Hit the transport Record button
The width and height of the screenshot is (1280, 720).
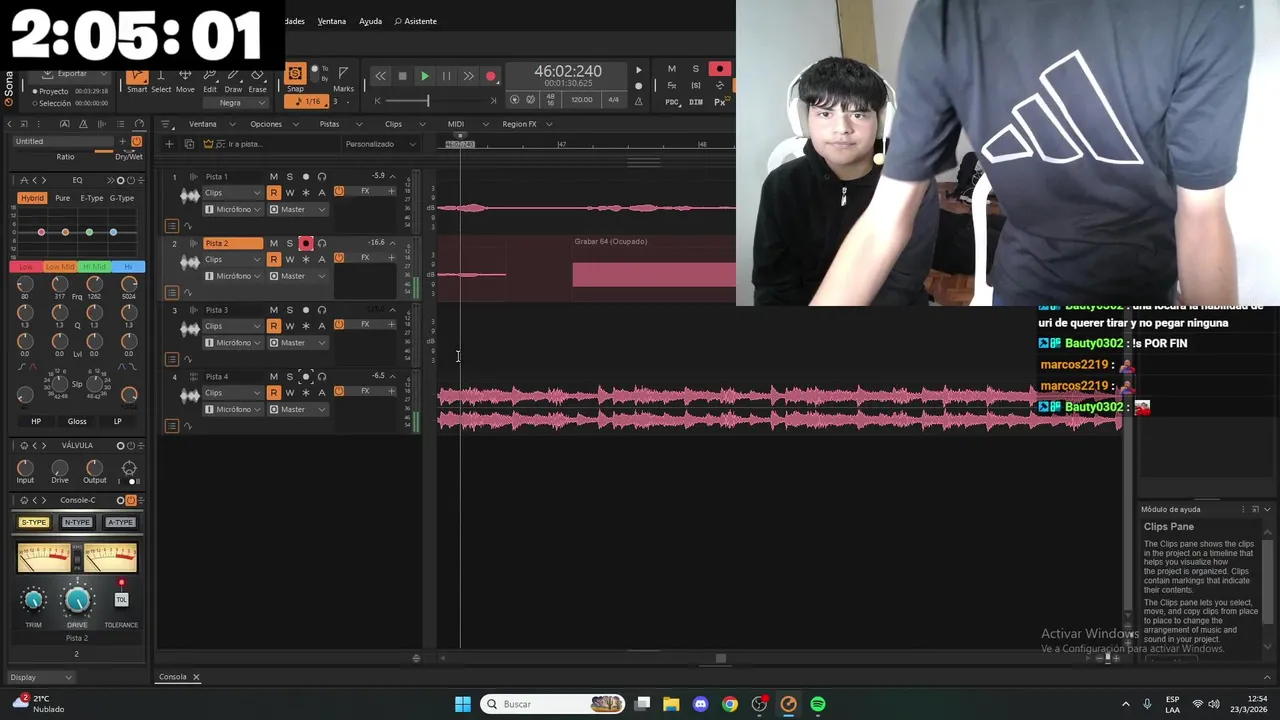490,76
